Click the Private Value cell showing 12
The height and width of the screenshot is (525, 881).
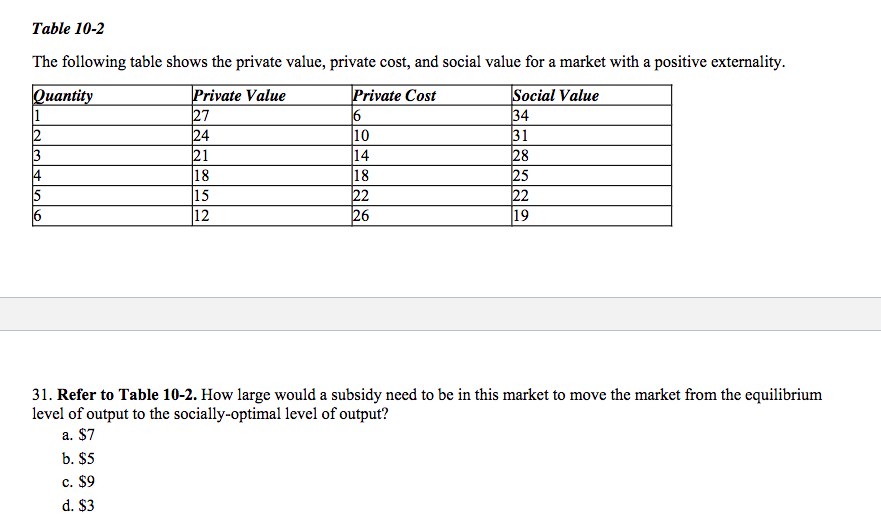[202, 217]
